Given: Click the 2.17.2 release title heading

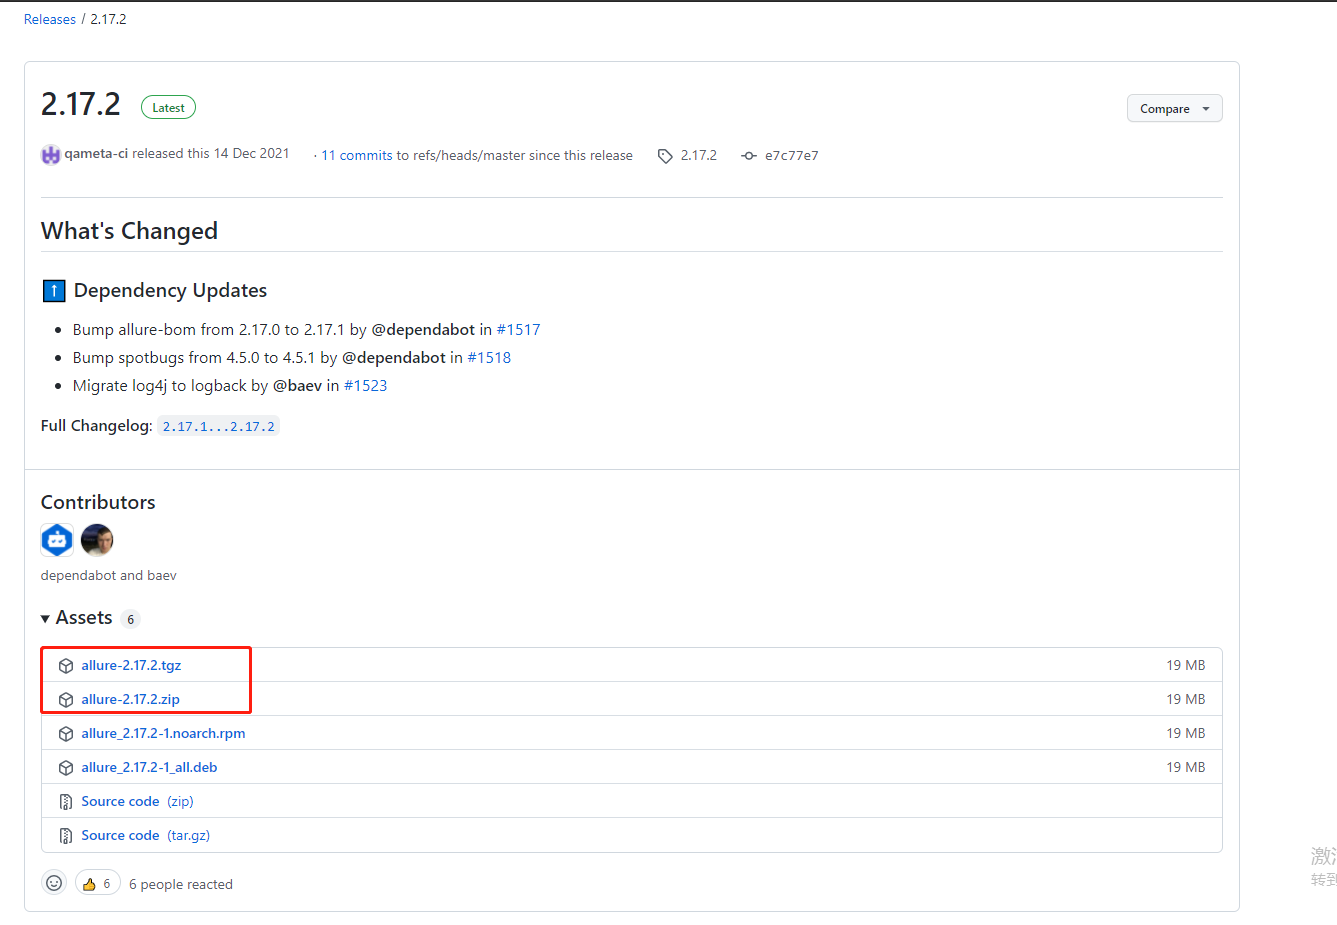Looking at the screenshot, I should (81, 104).
